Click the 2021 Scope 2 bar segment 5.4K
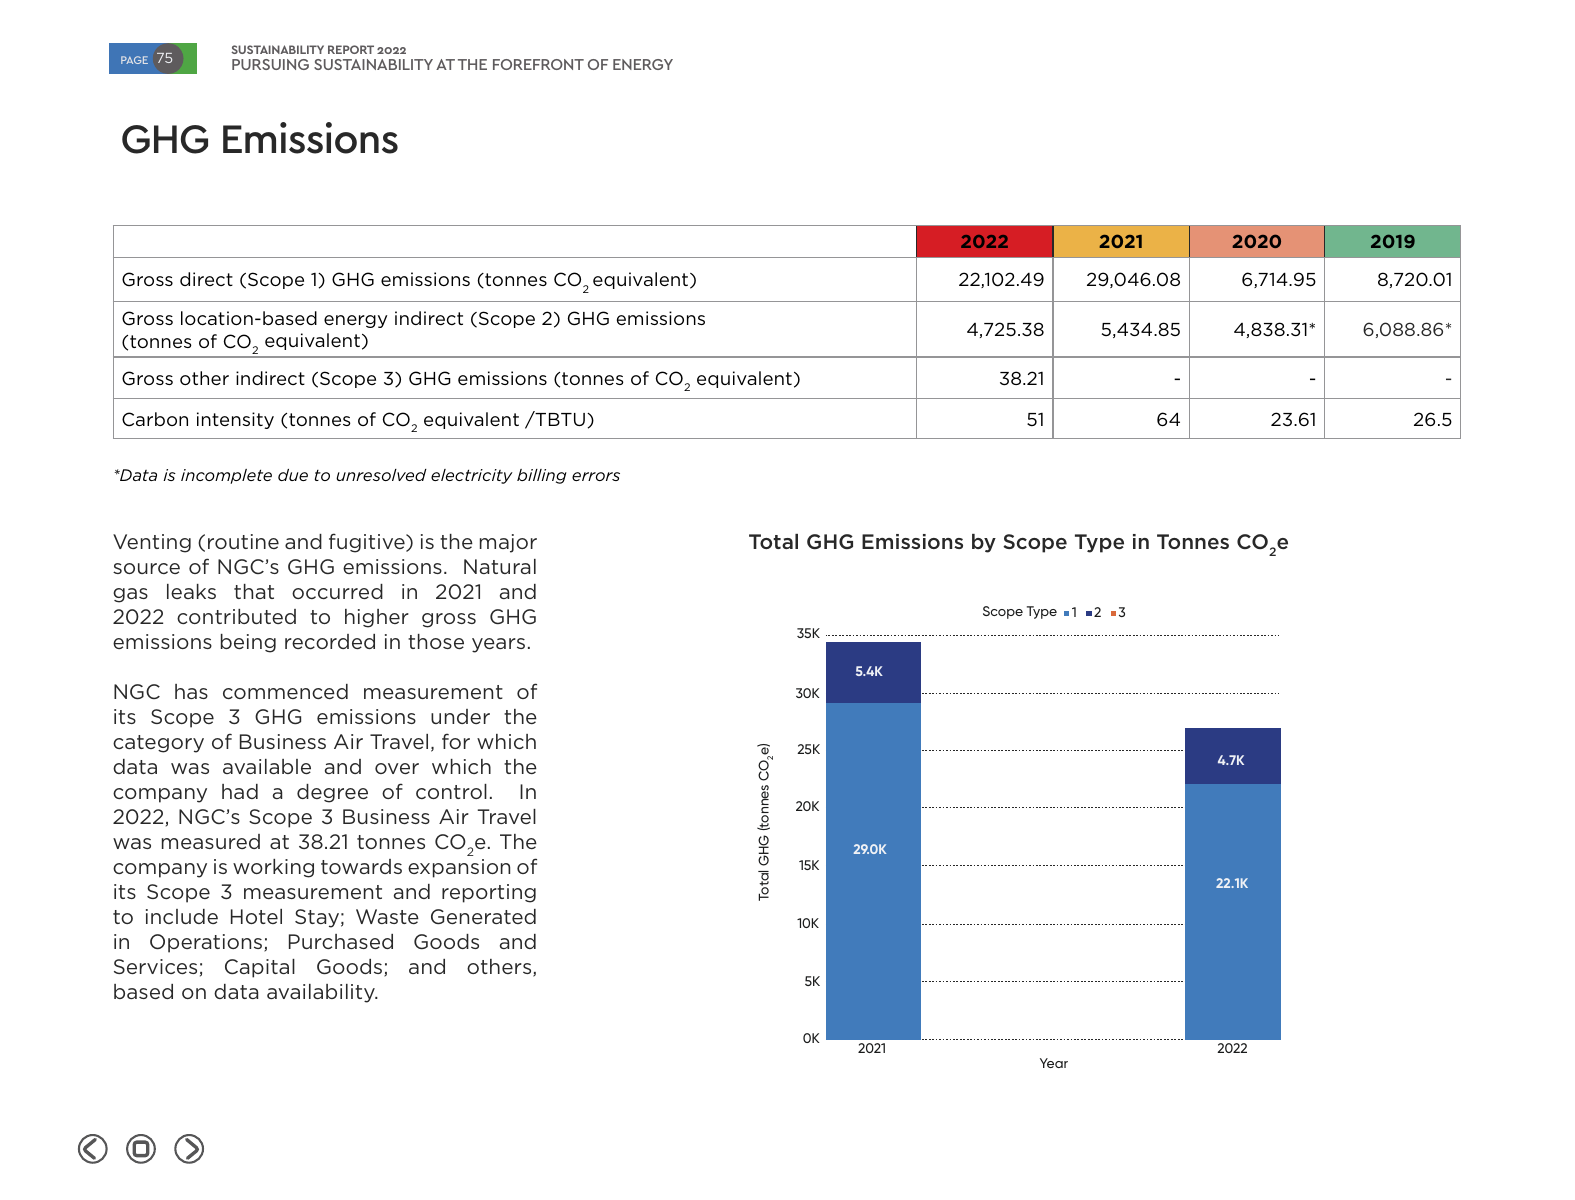Screen dimensions: 1575x1200 click(x=873, y=672)
